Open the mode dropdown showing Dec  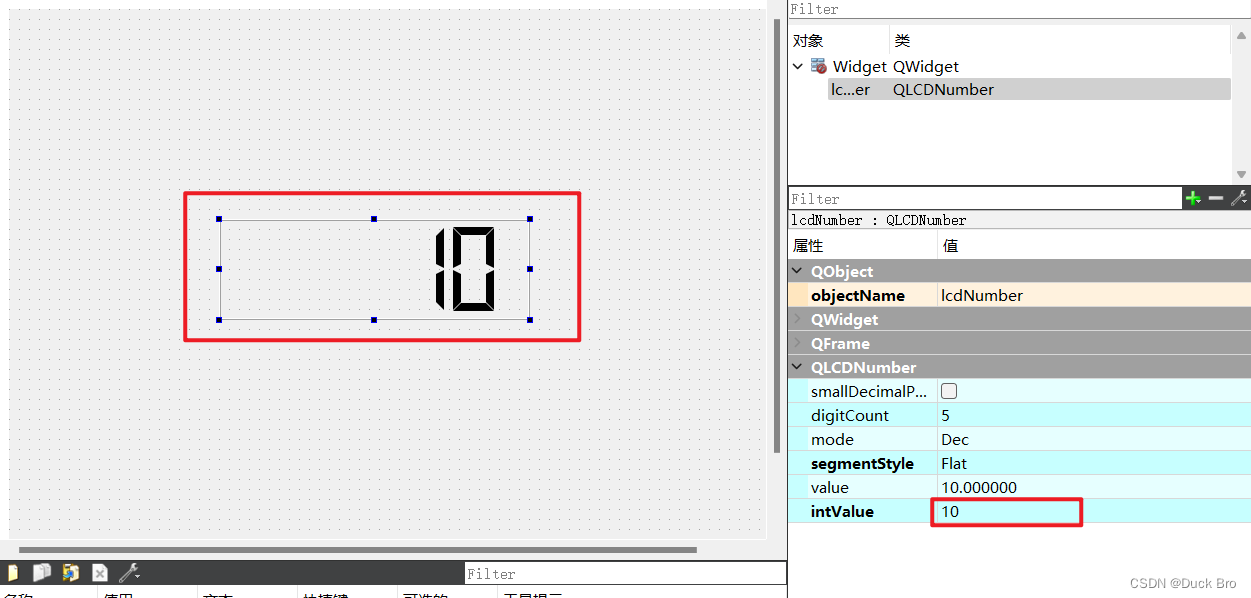[x=1000, y=439]
